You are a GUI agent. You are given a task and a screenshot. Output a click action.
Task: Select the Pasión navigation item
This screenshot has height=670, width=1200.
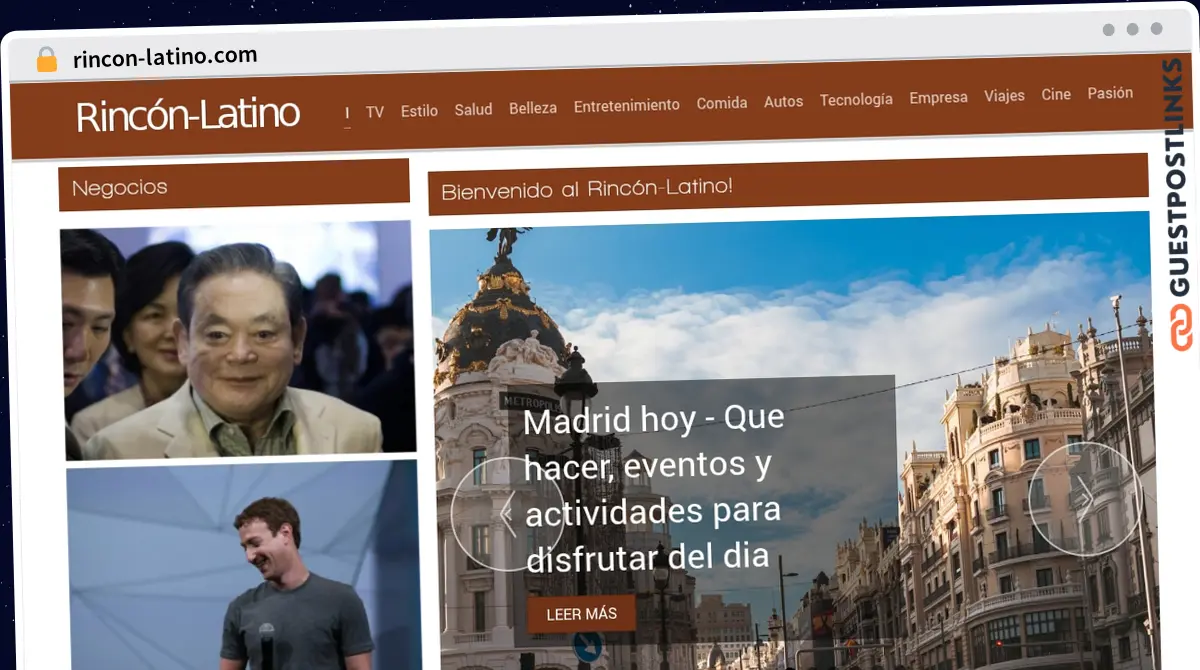tap(1110, 93)
